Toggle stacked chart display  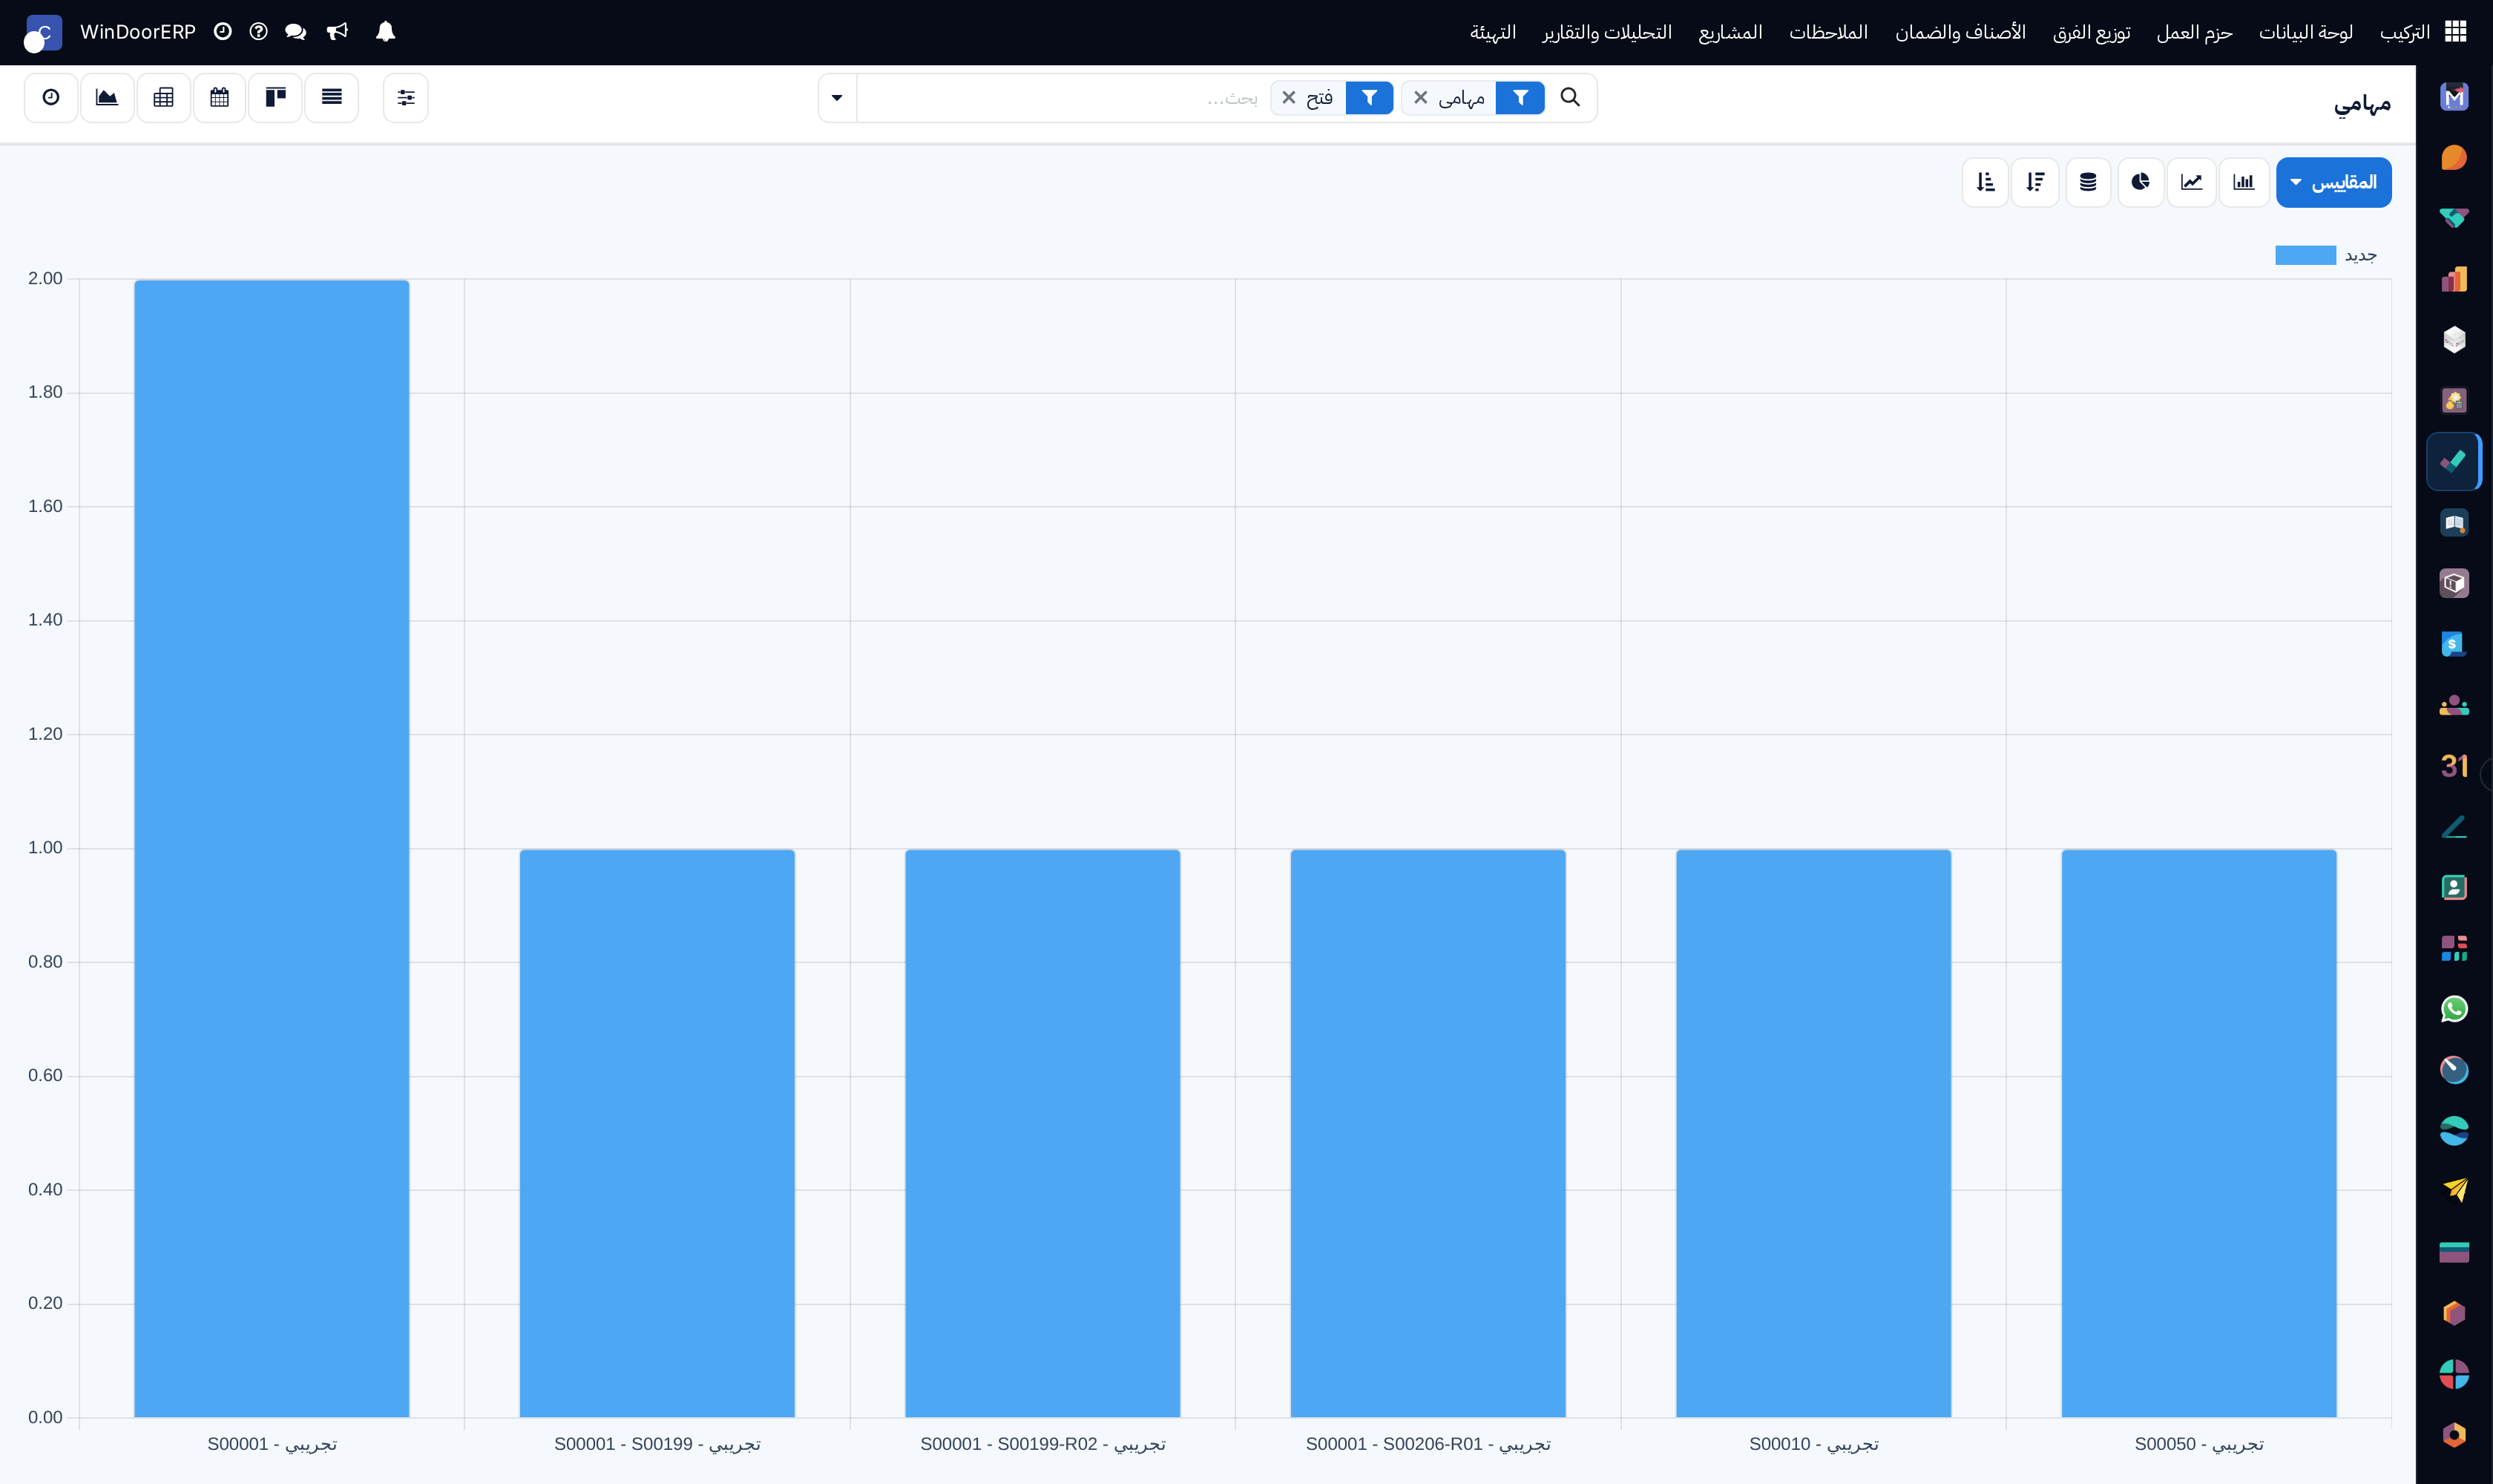click(x=2087, y=182)
